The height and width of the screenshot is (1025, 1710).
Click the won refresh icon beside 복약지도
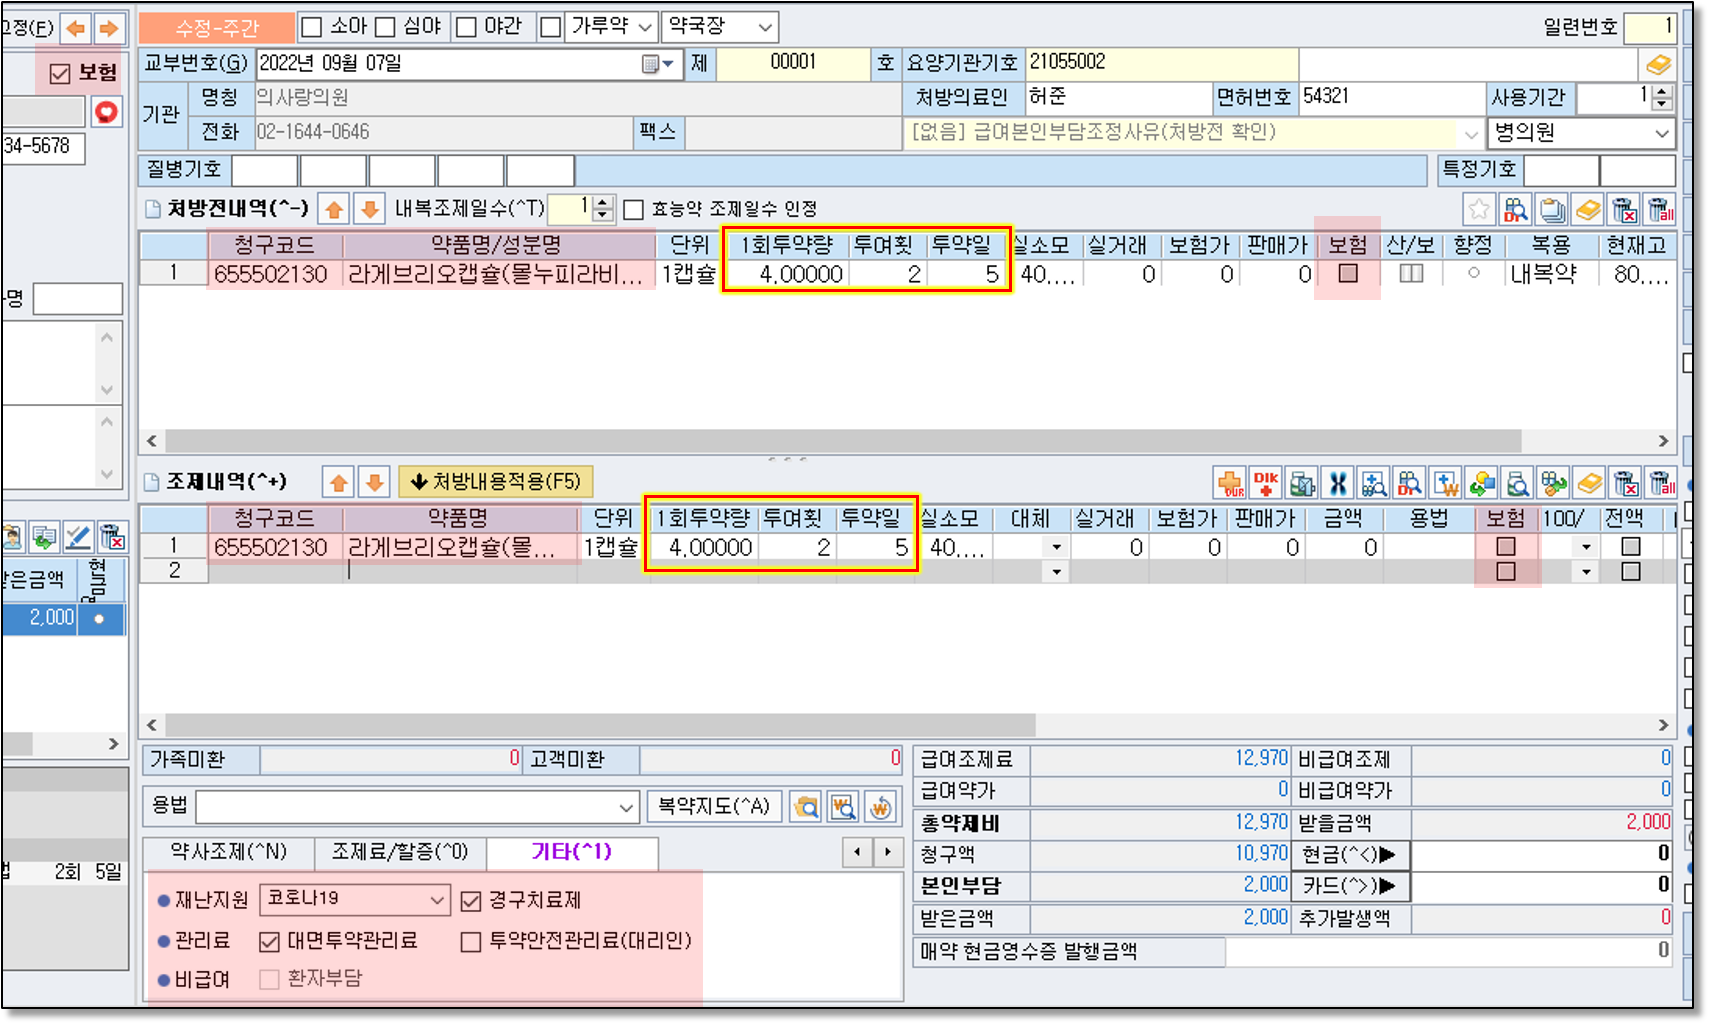(880, 807)
